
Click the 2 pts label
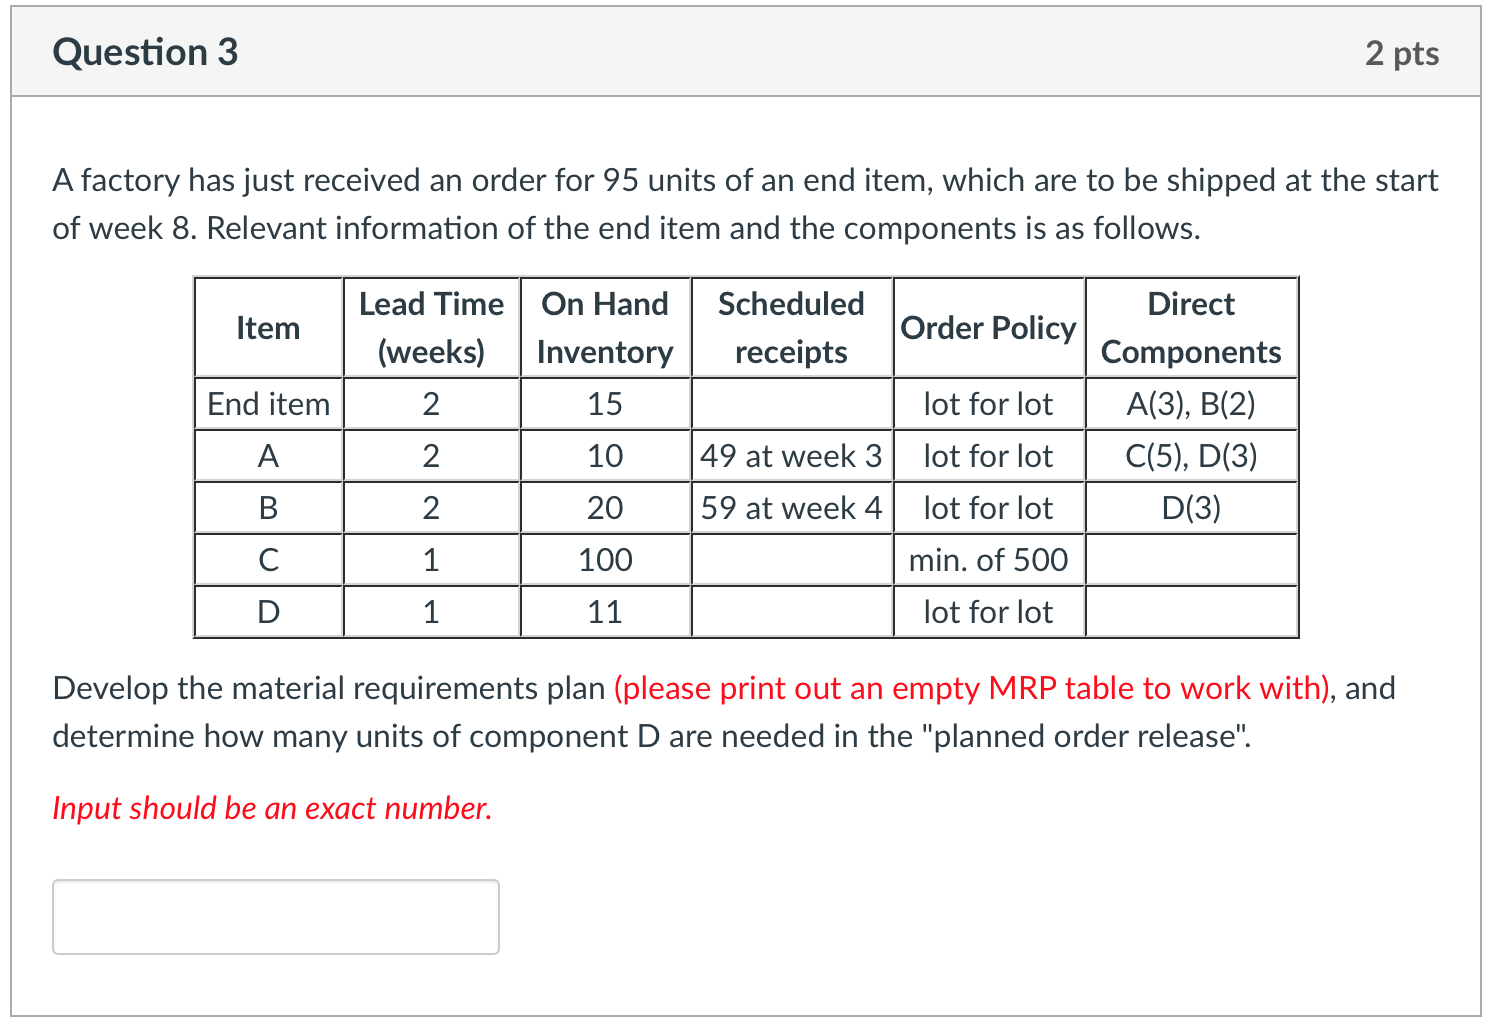[x=1401, y=54]
